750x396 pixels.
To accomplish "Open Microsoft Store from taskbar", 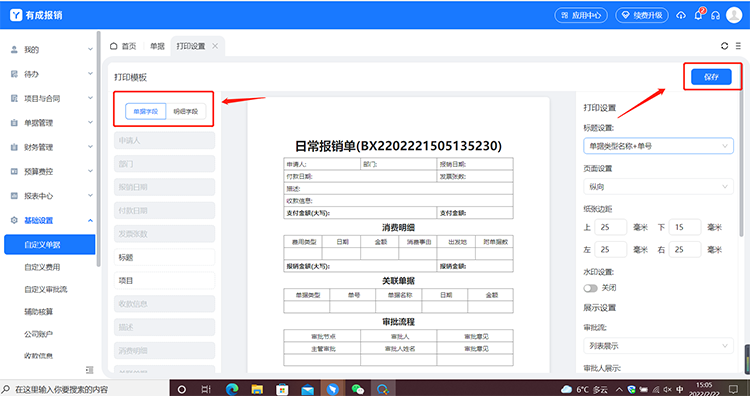I will [282, 389].
